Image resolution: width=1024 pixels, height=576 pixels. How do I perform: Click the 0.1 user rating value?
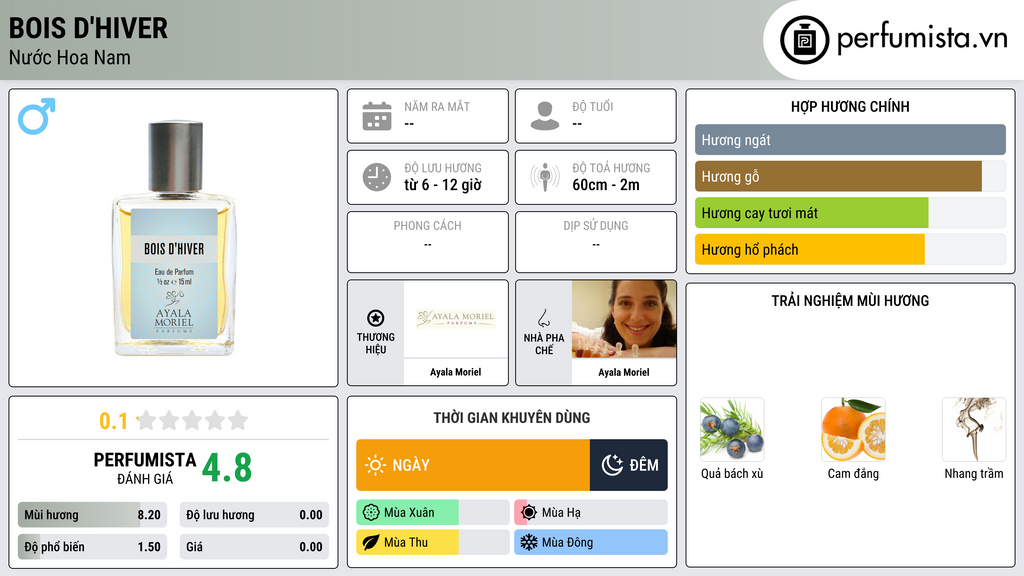pos(114,421)
